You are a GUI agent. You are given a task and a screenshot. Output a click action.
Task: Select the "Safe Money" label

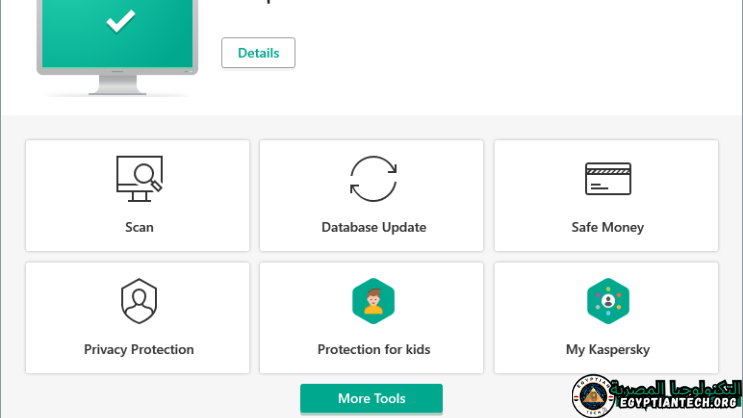click(608, 227)
